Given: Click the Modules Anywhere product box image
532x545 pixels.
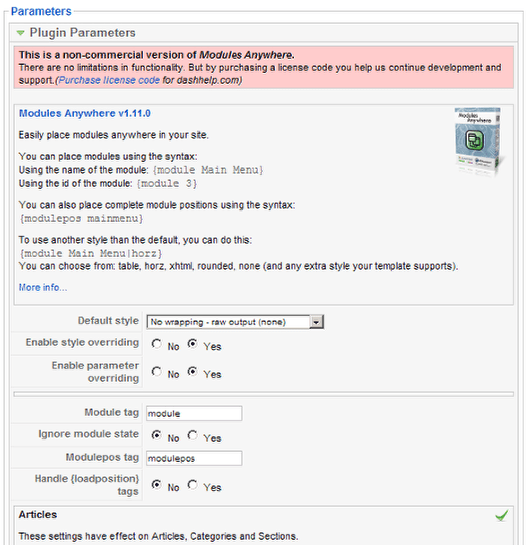Looking at the screenshot, I should click(479, 141).
